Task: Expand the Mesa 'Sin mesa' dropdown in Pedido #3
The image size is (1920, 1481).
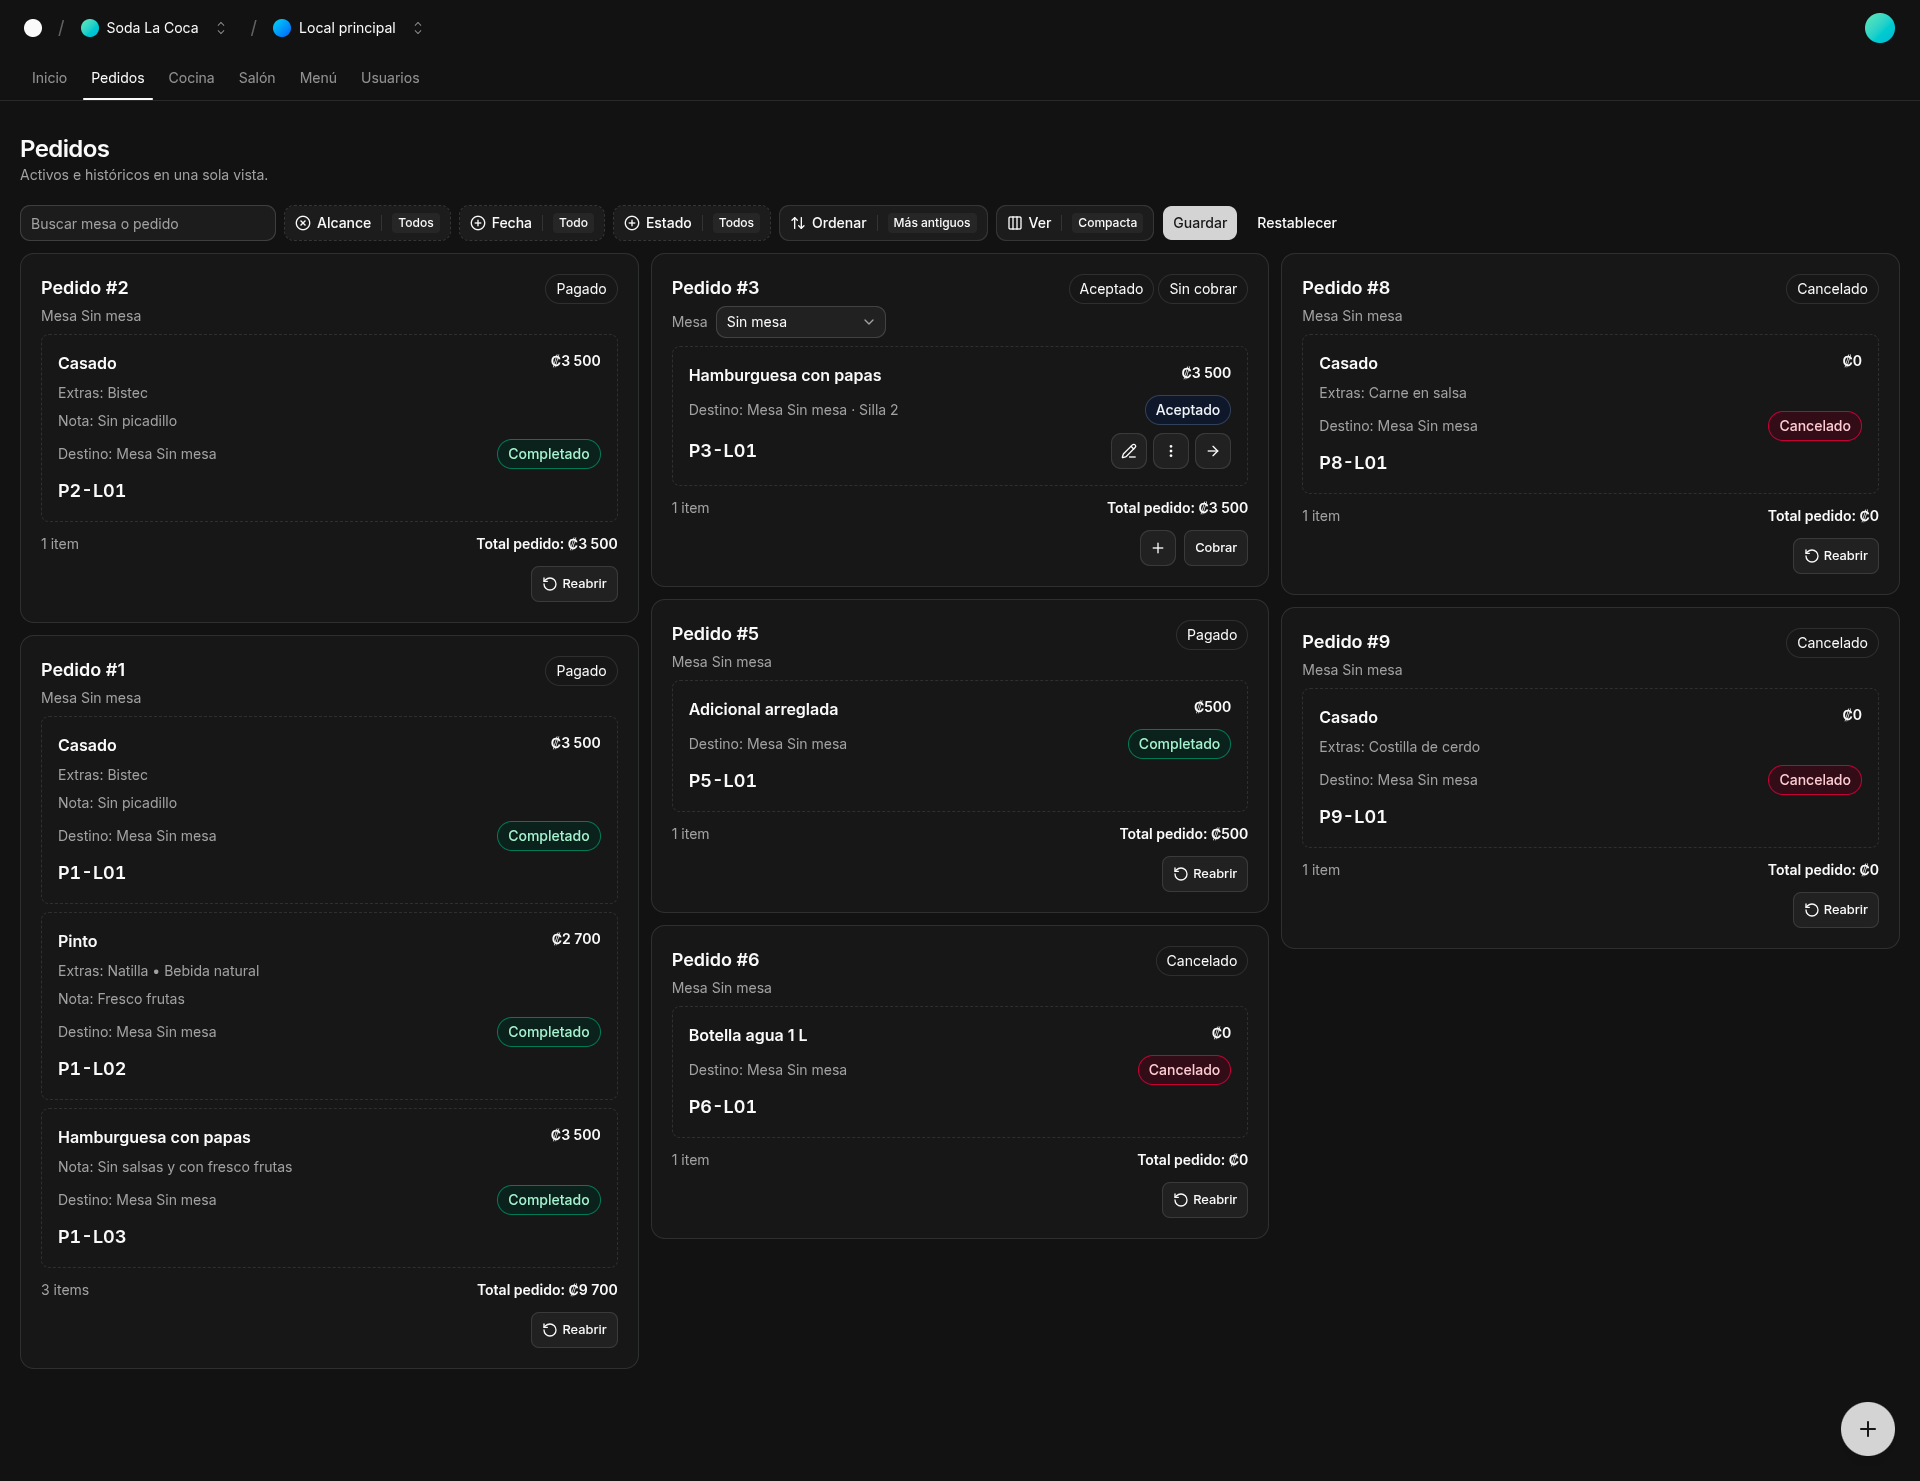Action: click(x=800, y=322)
